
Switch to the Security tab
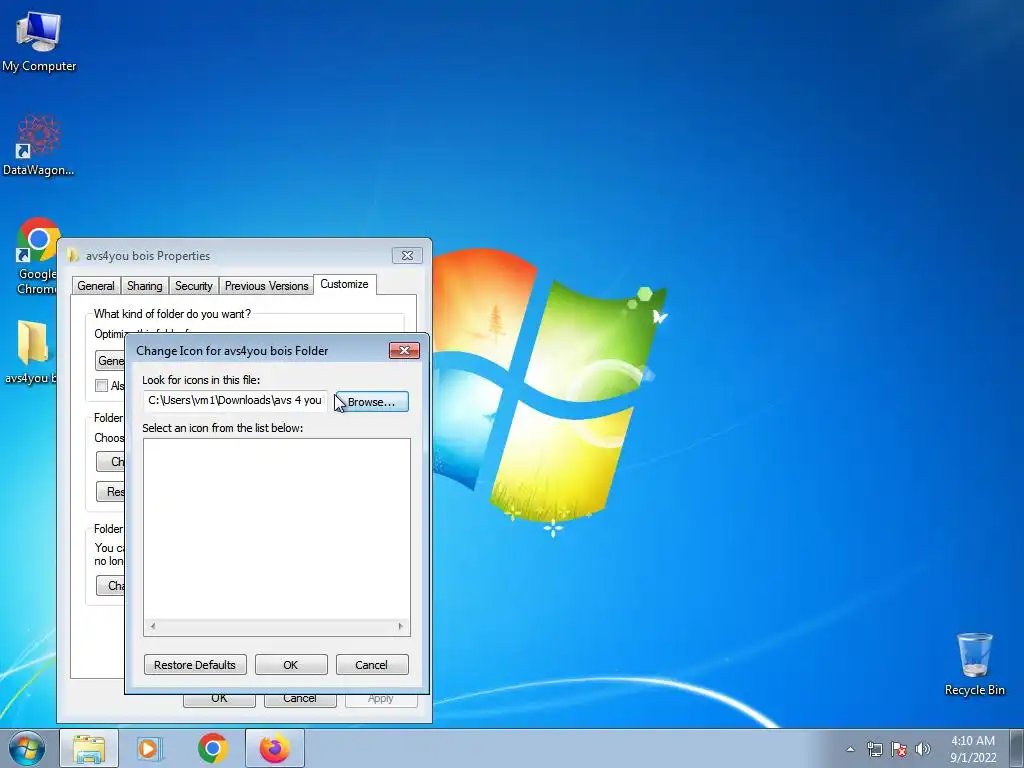click(193, 286)
